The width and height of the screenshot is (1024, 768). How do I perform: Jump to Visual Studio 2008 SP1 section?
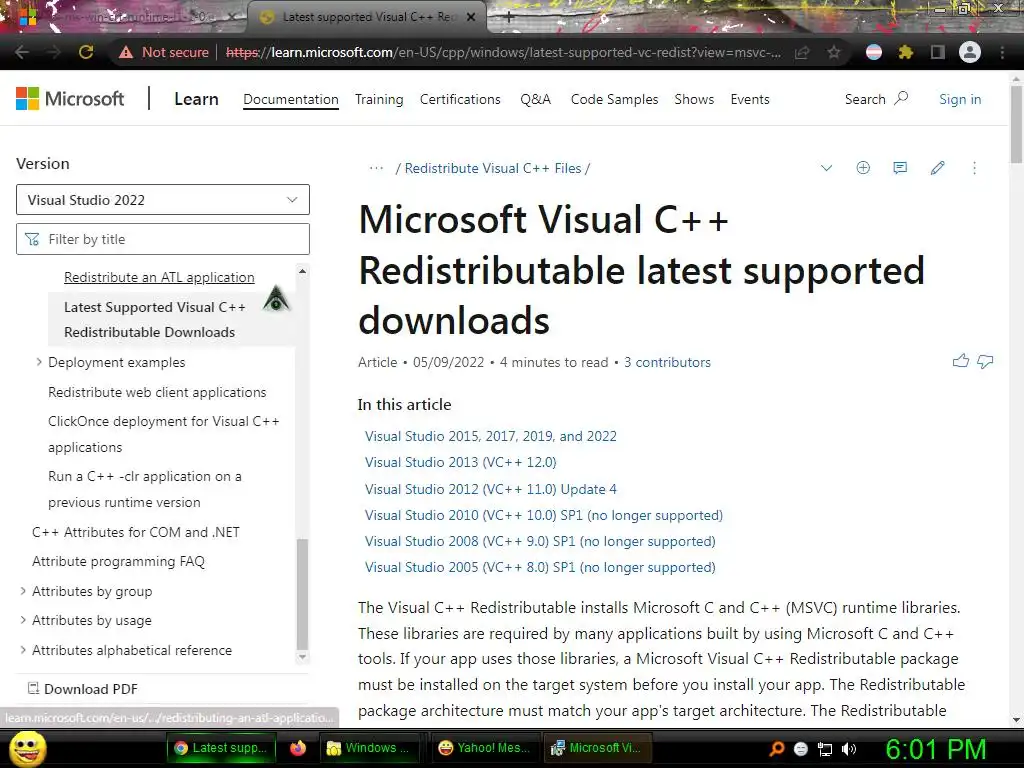(x=540, y=541)
